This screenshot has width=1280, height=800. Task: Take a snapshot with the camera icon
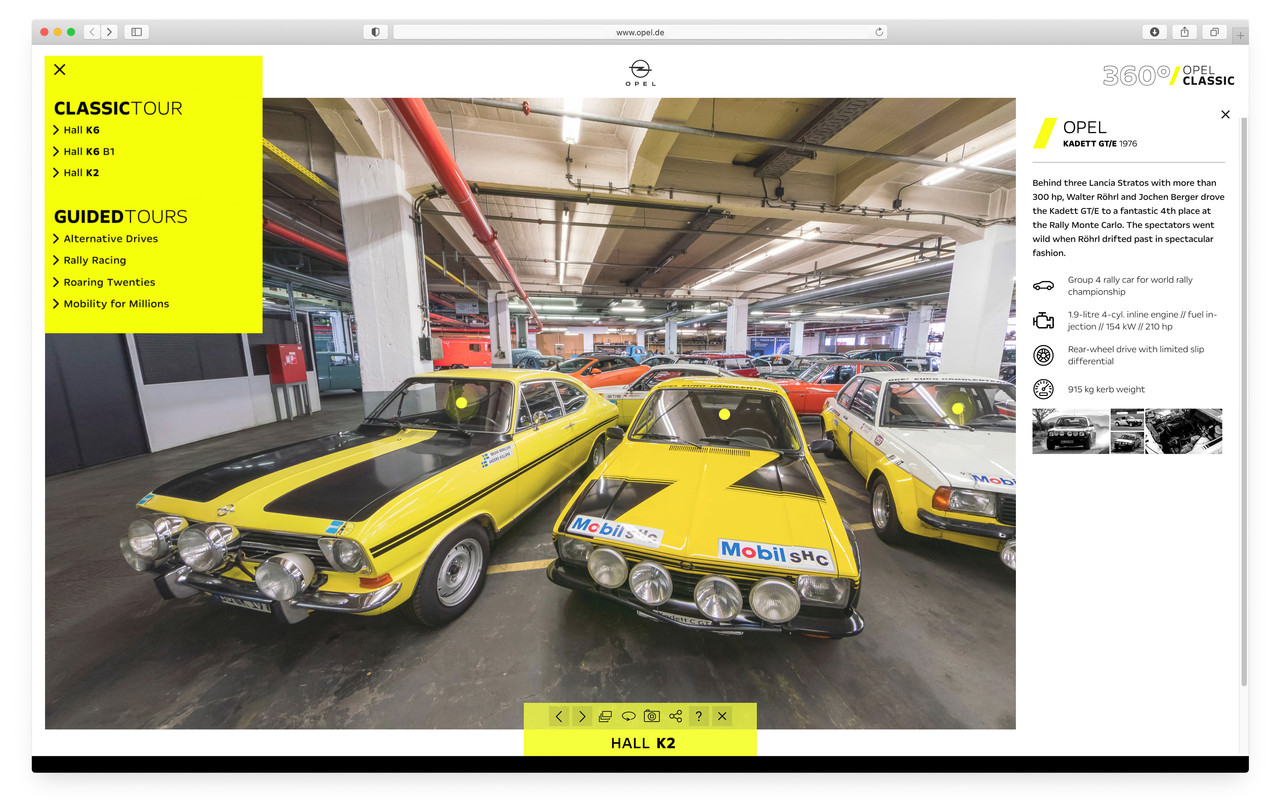(652, 716)
